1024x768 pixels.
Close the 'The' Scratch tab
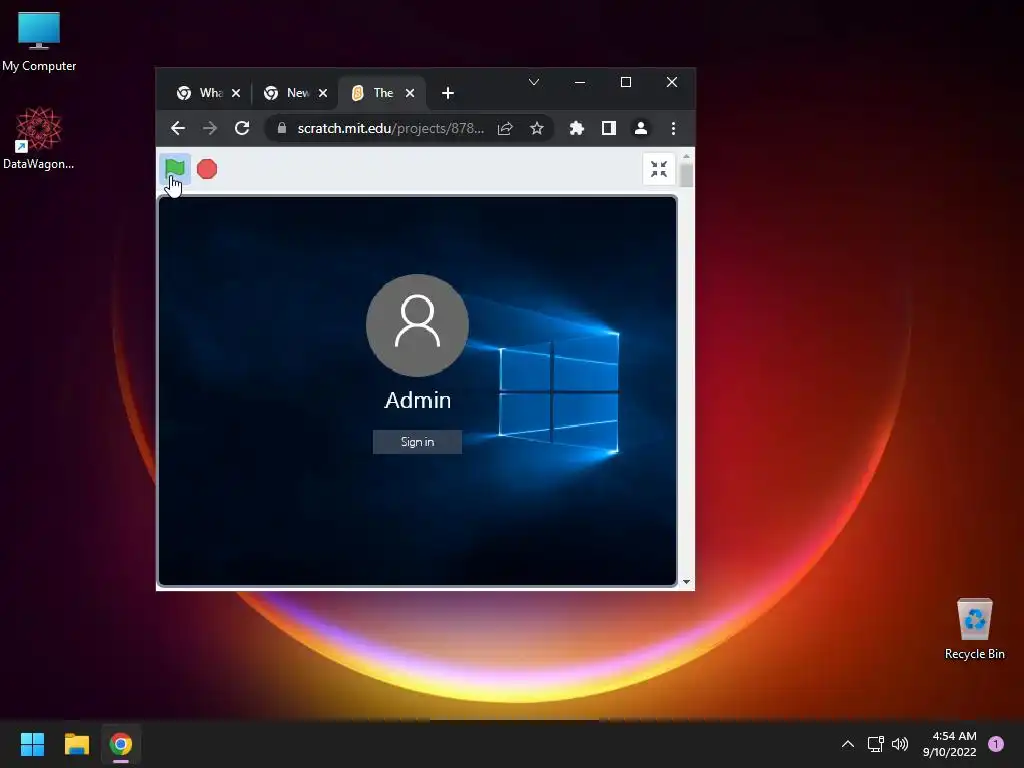tap(410, 93)
